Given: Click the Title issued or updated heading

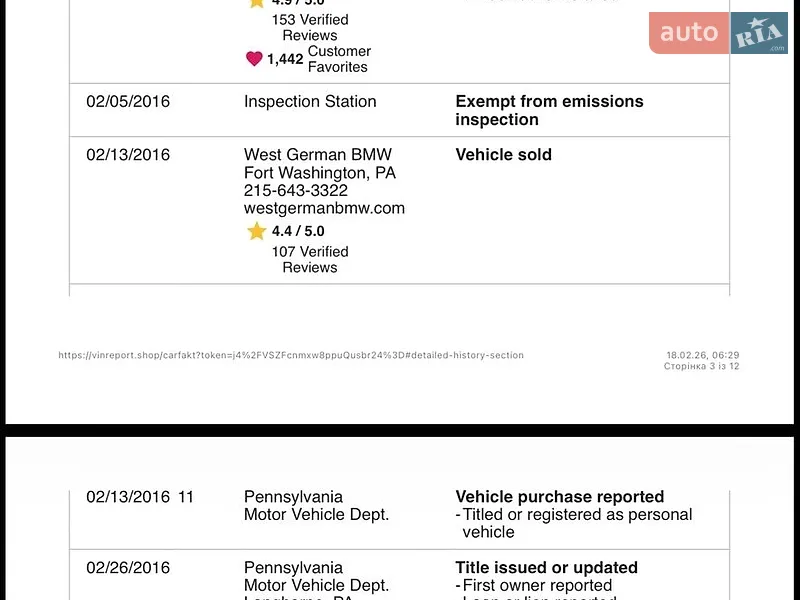Looking at the screenshot, I should tap(546, 567).
